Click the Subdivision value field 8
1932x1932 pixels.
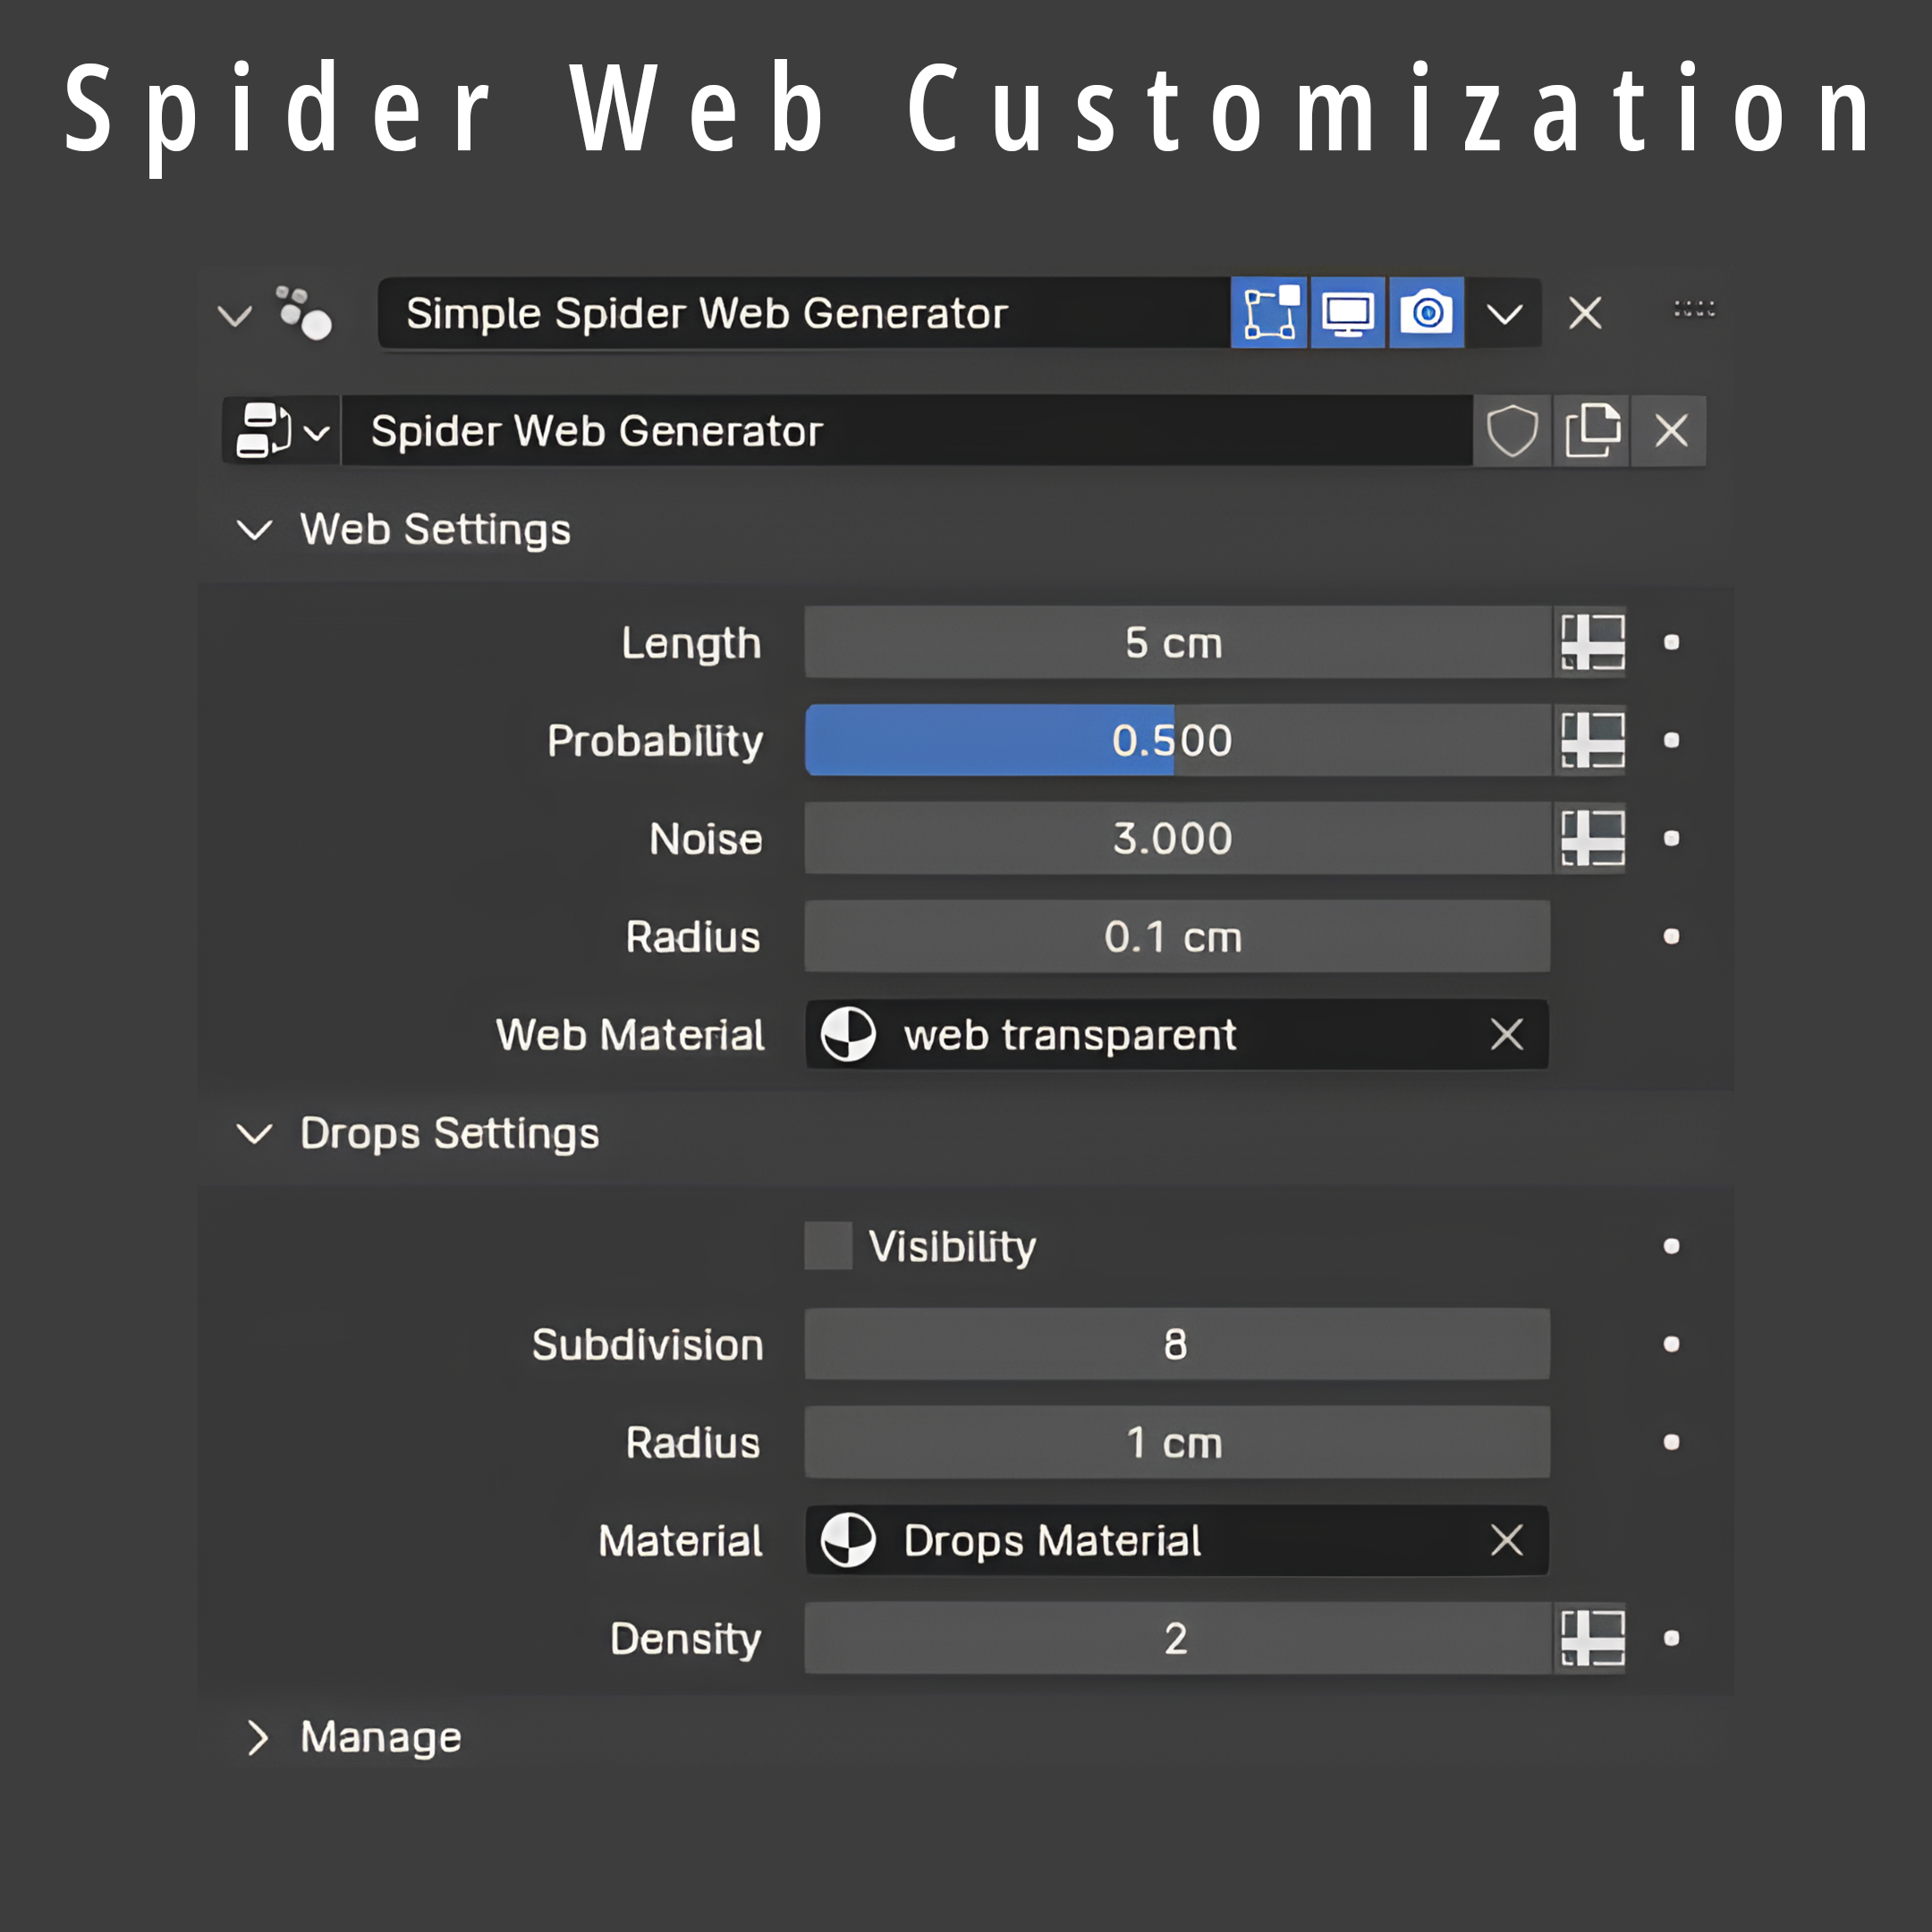point(1177,1344)
